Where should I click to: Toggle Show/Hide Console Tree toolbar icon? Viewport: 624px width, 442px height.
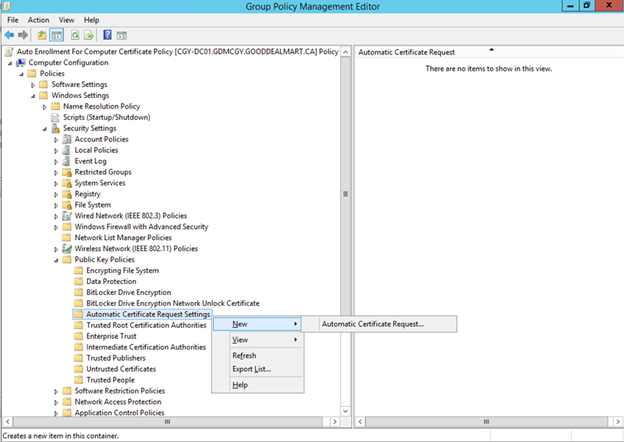[x=57, y=34]
